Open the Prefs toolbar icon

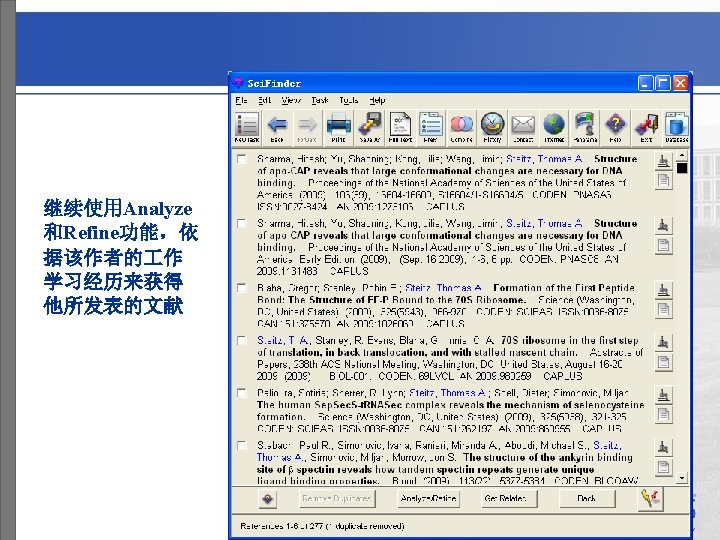pyautogui.click(x=431, y=127)
